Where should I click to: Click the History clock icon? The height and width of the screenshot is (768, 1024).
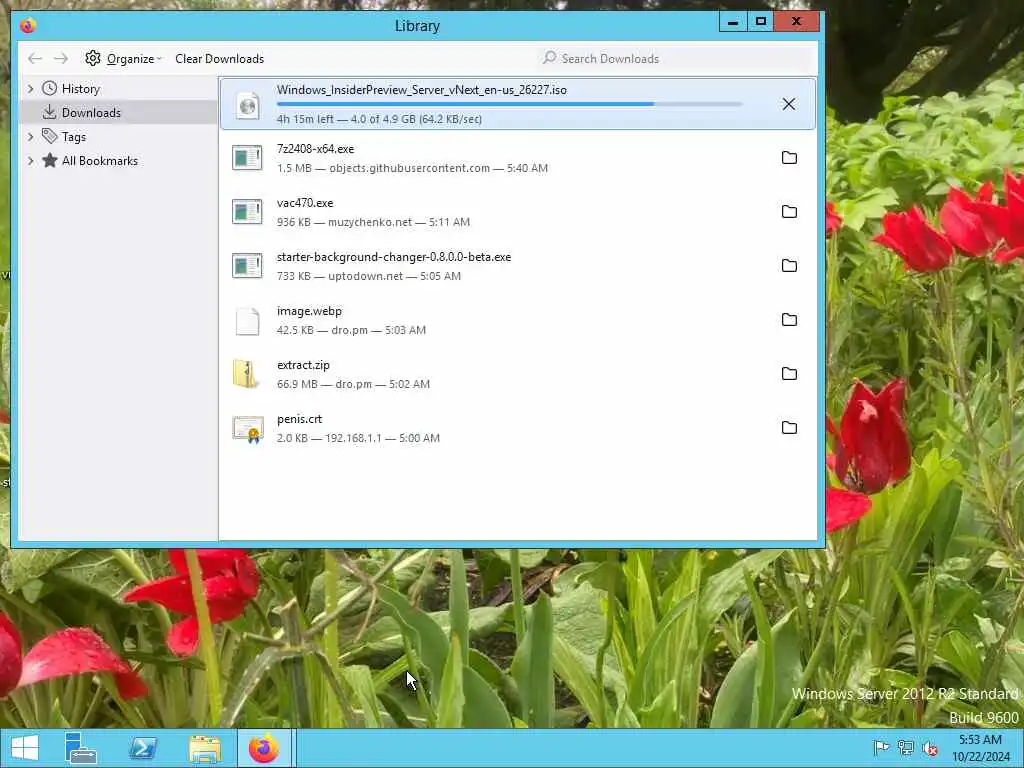(50, 88)
